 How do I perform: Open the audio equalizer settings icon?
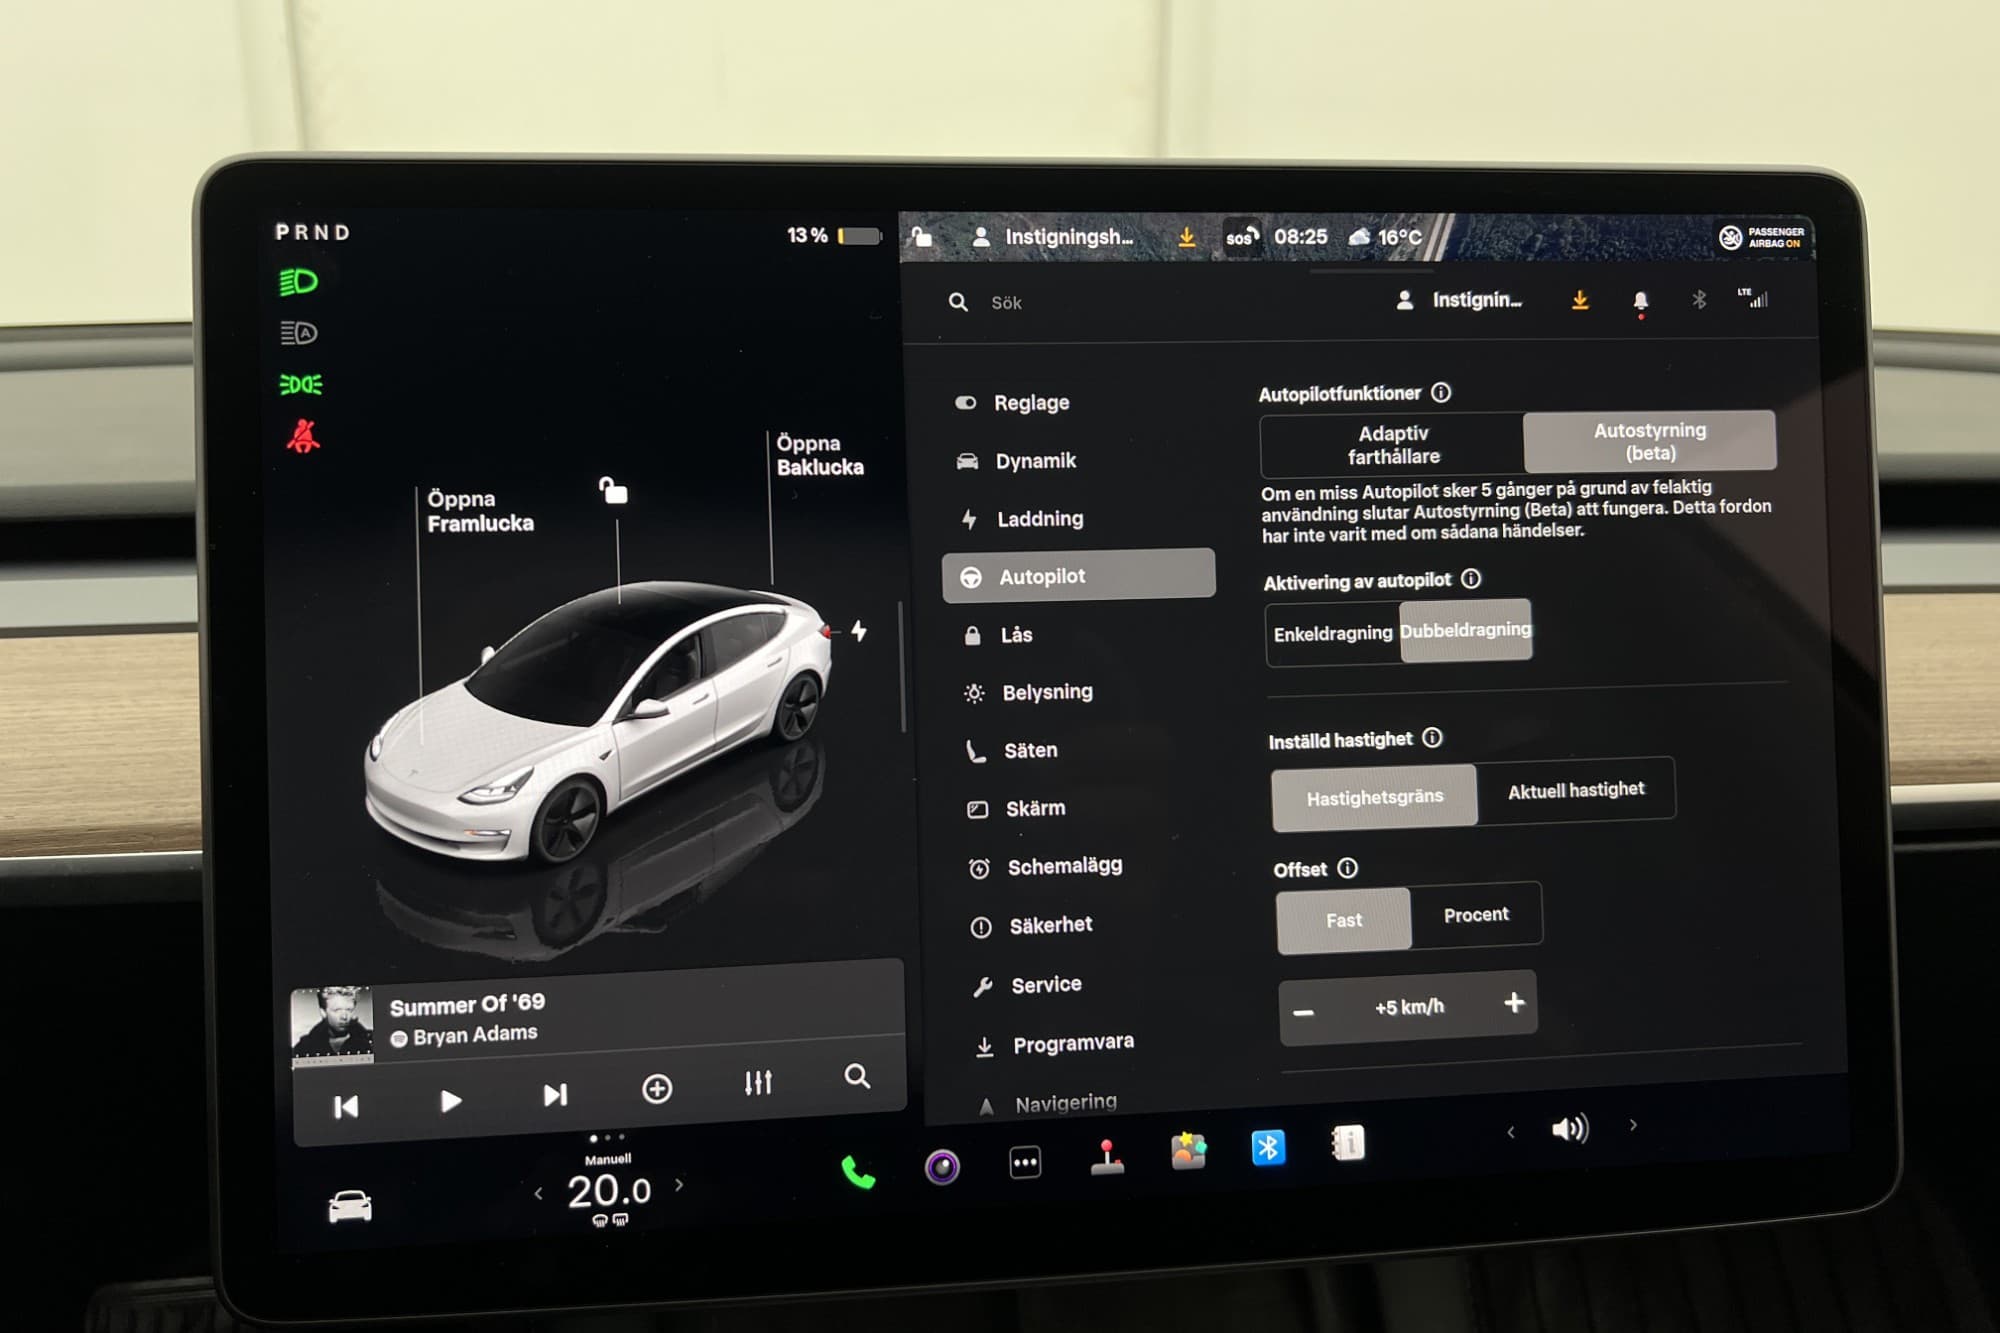click(x=758, y=1083)
